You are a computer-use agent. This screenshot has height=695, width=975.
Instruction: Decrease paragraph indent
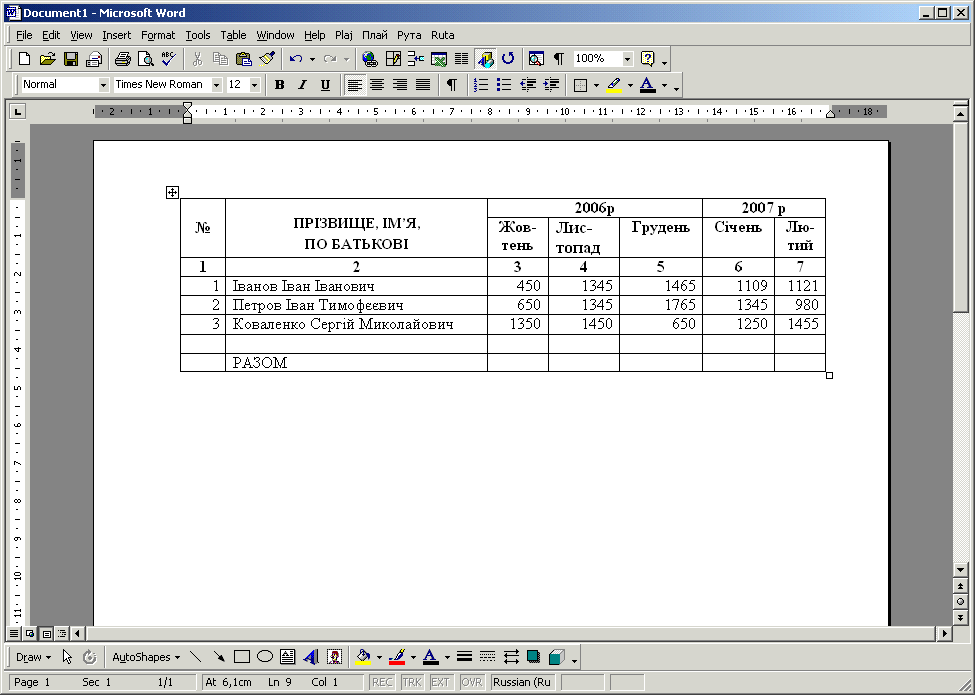(x=527, y=85)
